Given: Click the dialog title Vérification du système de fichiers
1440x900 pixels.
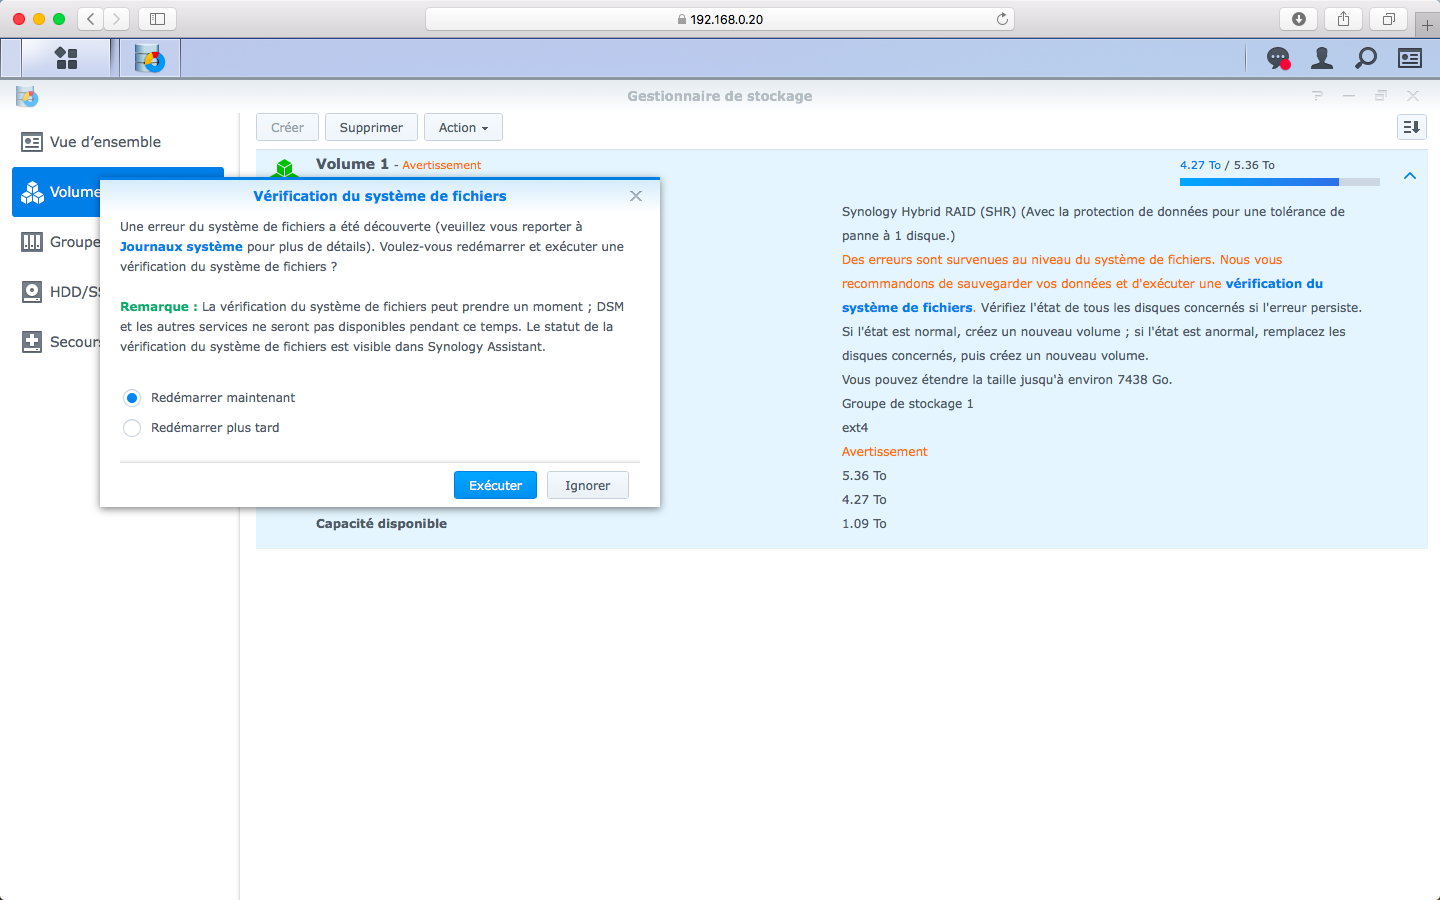Looking at the screenshot, I should tap(380, 196).
